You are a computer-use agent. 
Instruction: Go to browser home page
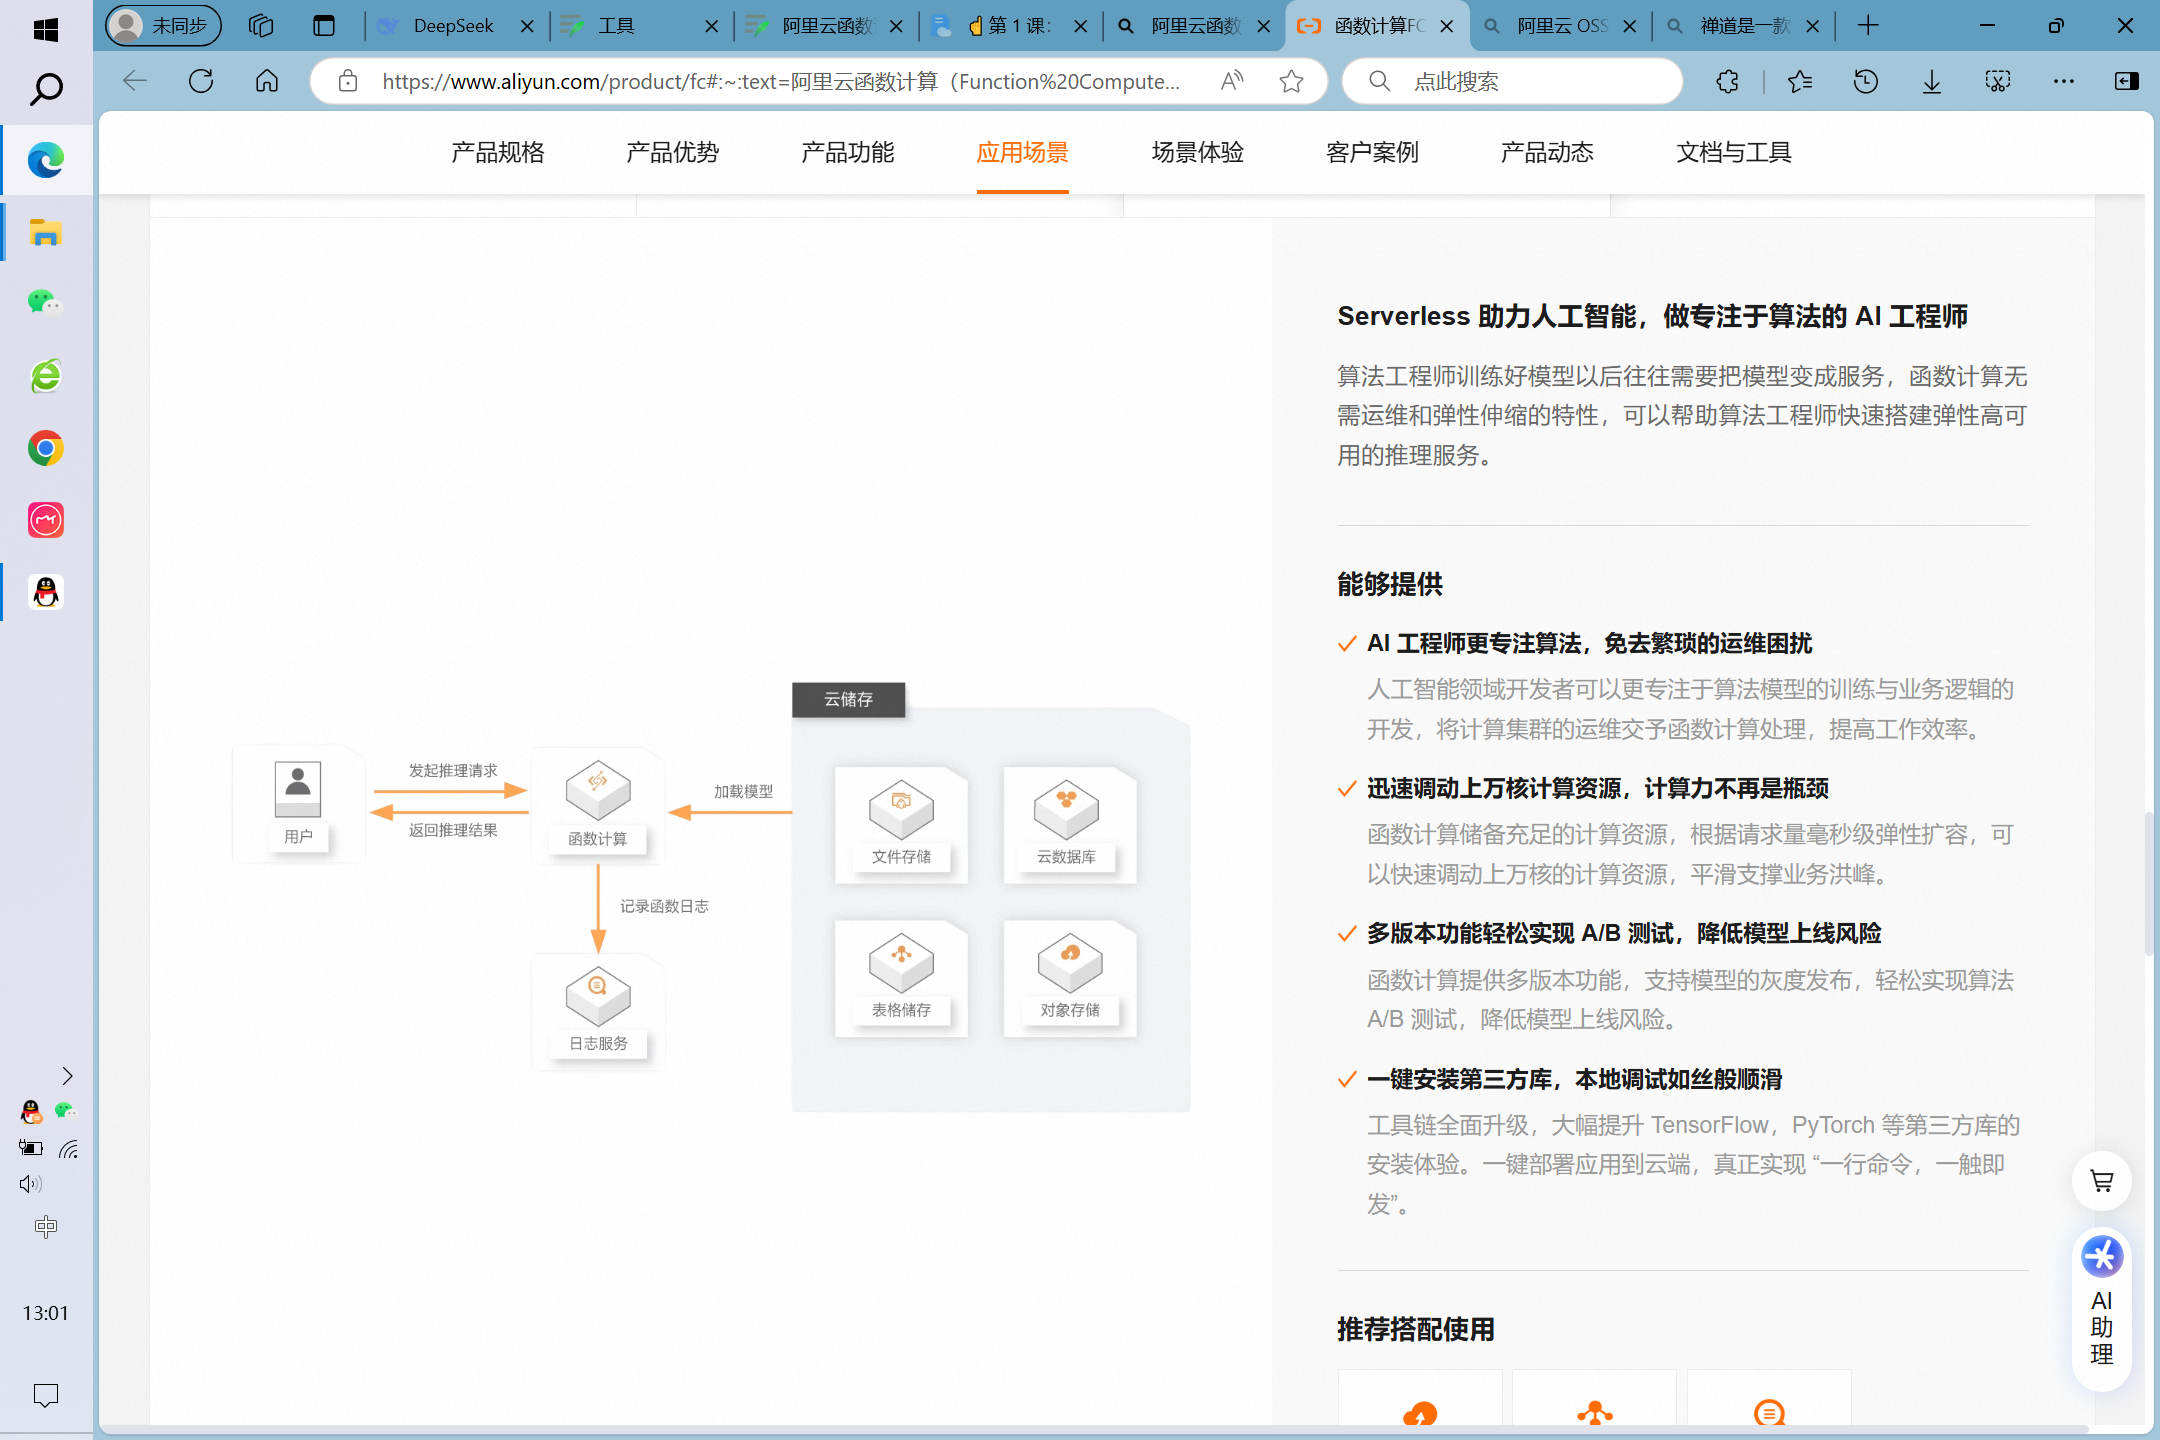pyautogui.click(x=267, y=81)
